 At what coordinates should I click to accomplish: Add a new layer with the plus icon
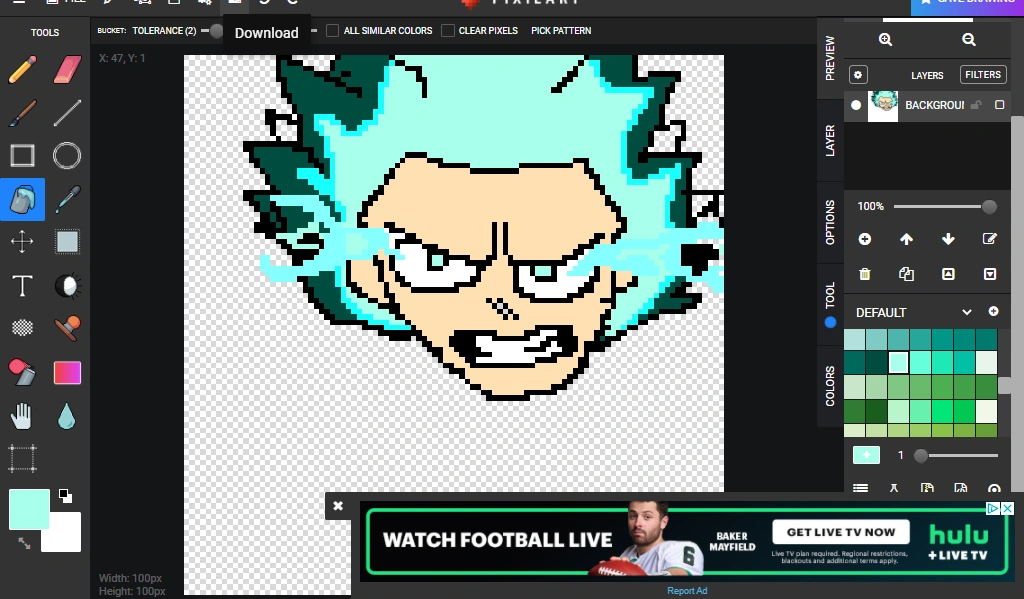(864, 239)
